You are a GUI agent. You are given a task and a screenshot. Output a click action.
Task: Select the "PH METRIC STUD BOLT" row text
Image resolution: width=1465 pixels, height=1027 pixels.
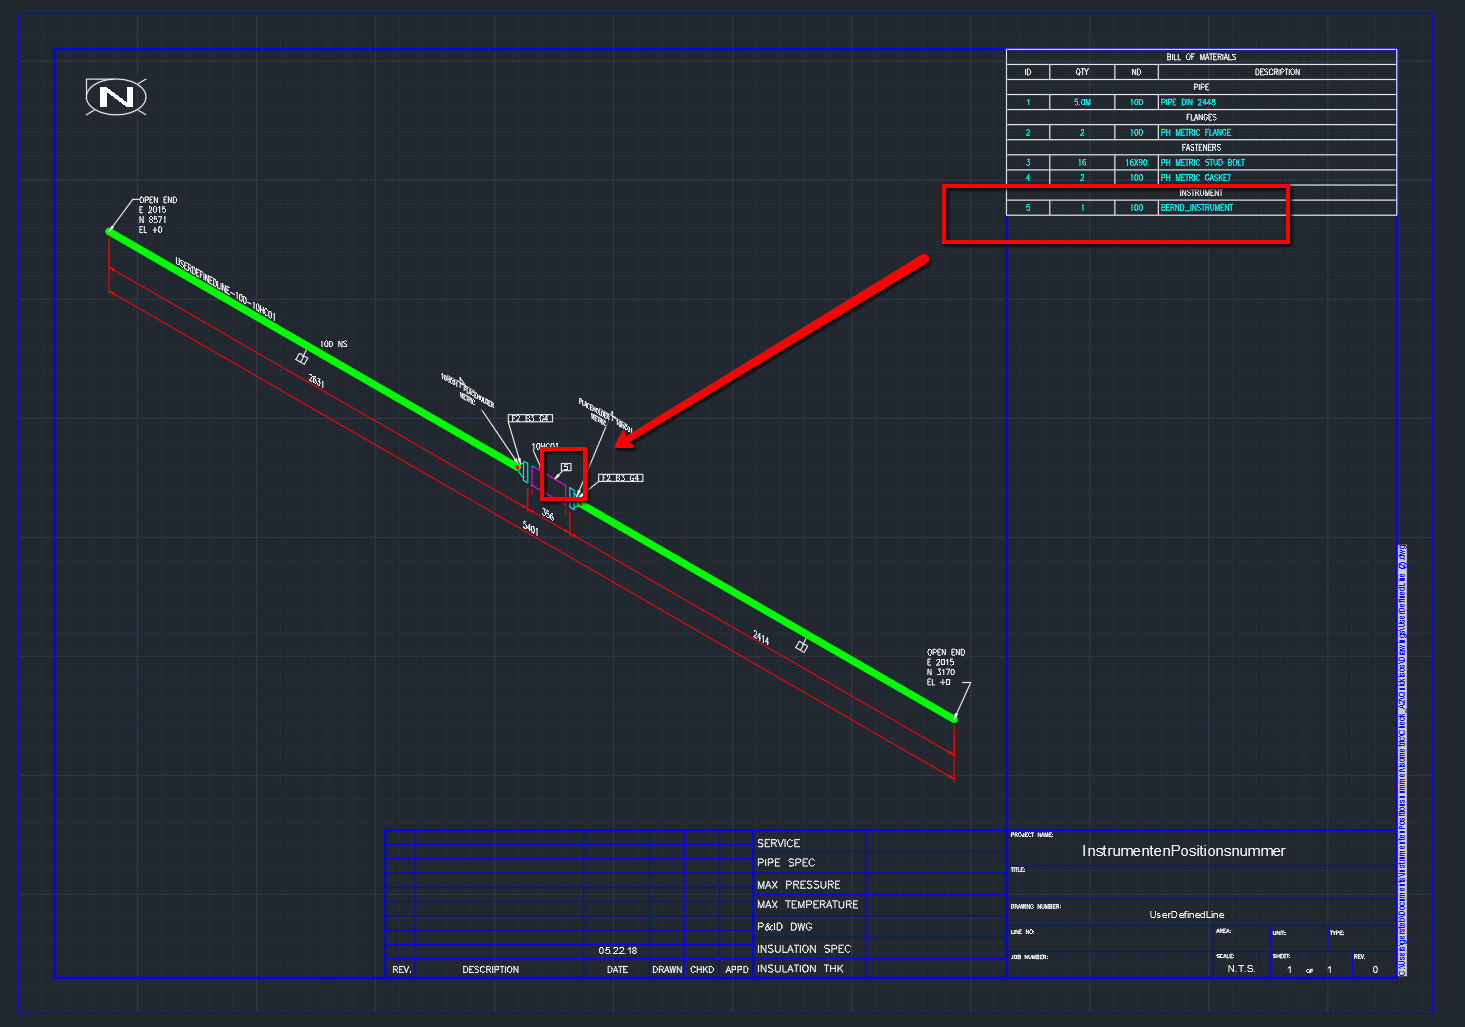(1203, 162)
